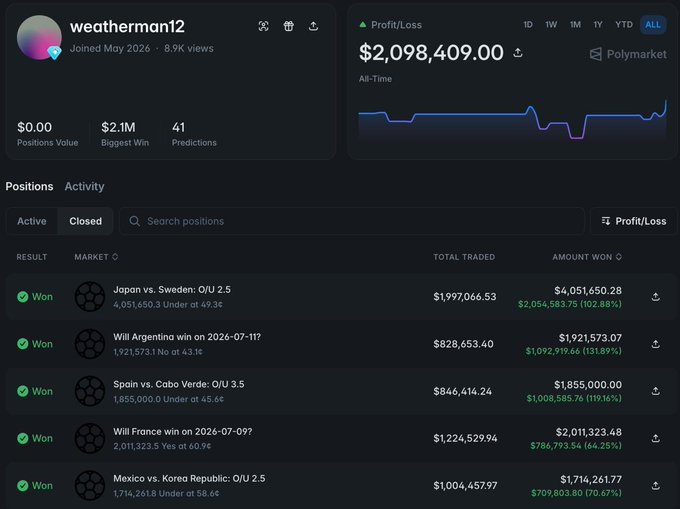The height and width of the screenshot is (509, 680).
Task: Click the green Profit/Loss triangle indicator
Action: point(363,25)
